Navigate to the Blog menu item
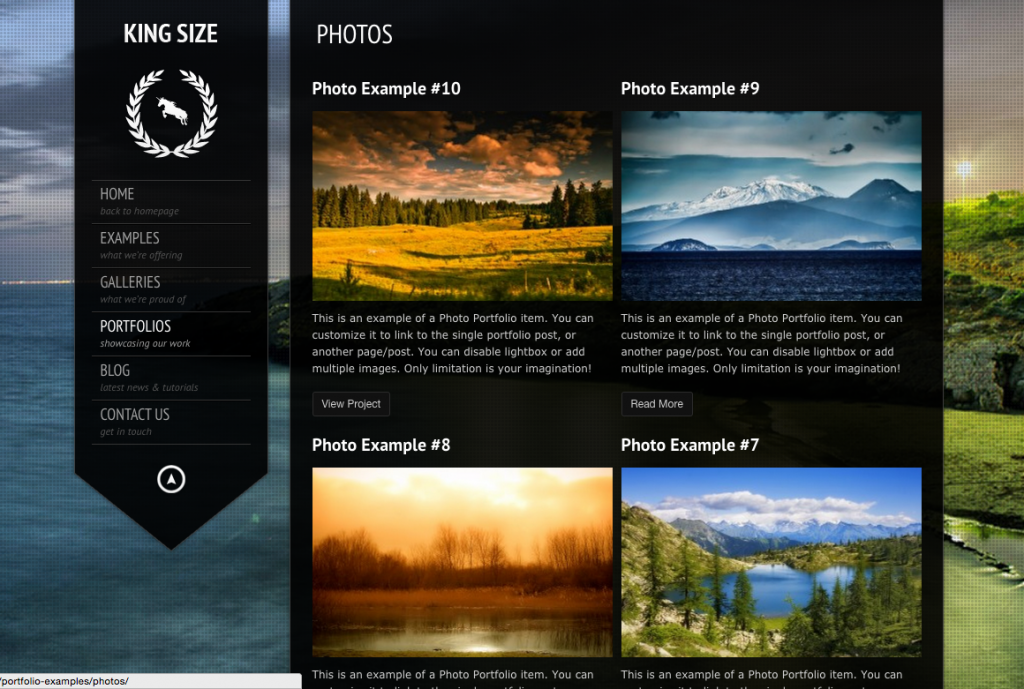The image size is (1024, 689). pos(115,370)
